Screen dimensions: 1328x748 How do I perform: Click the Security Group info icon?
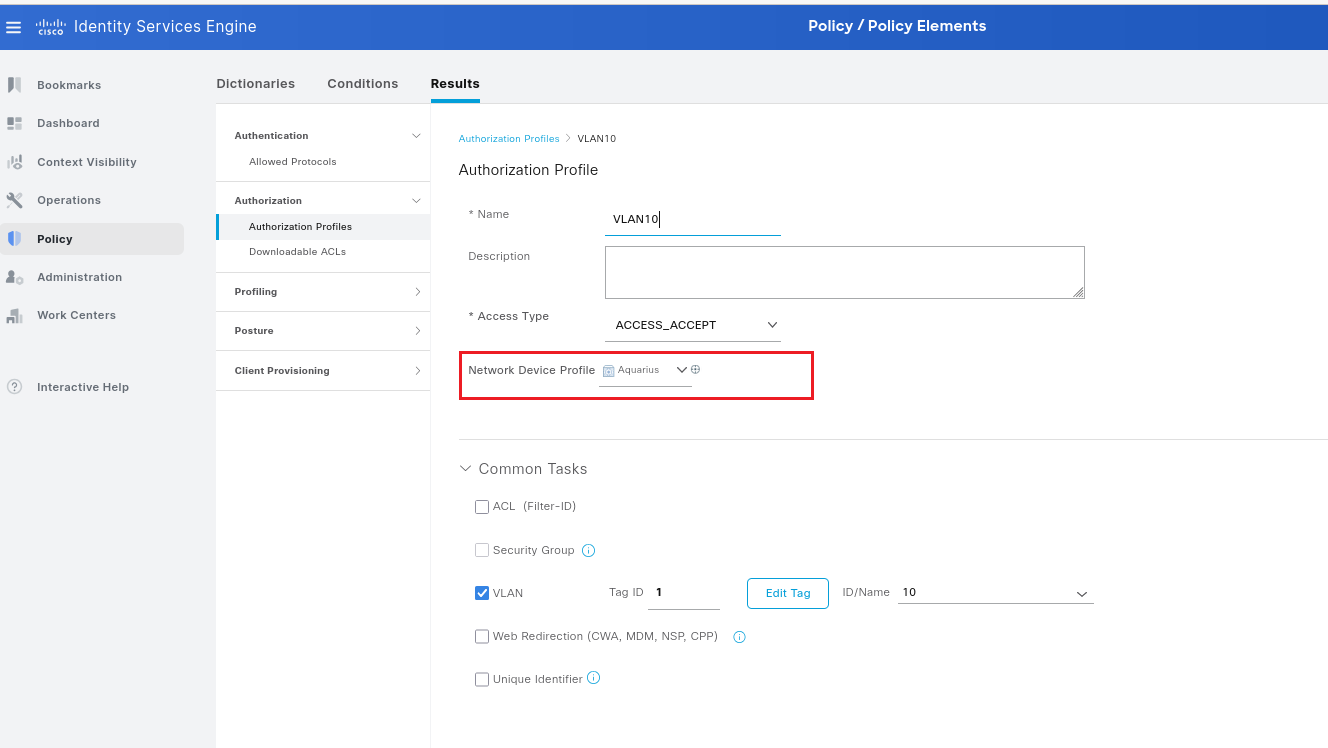click(x=588, y=550)
